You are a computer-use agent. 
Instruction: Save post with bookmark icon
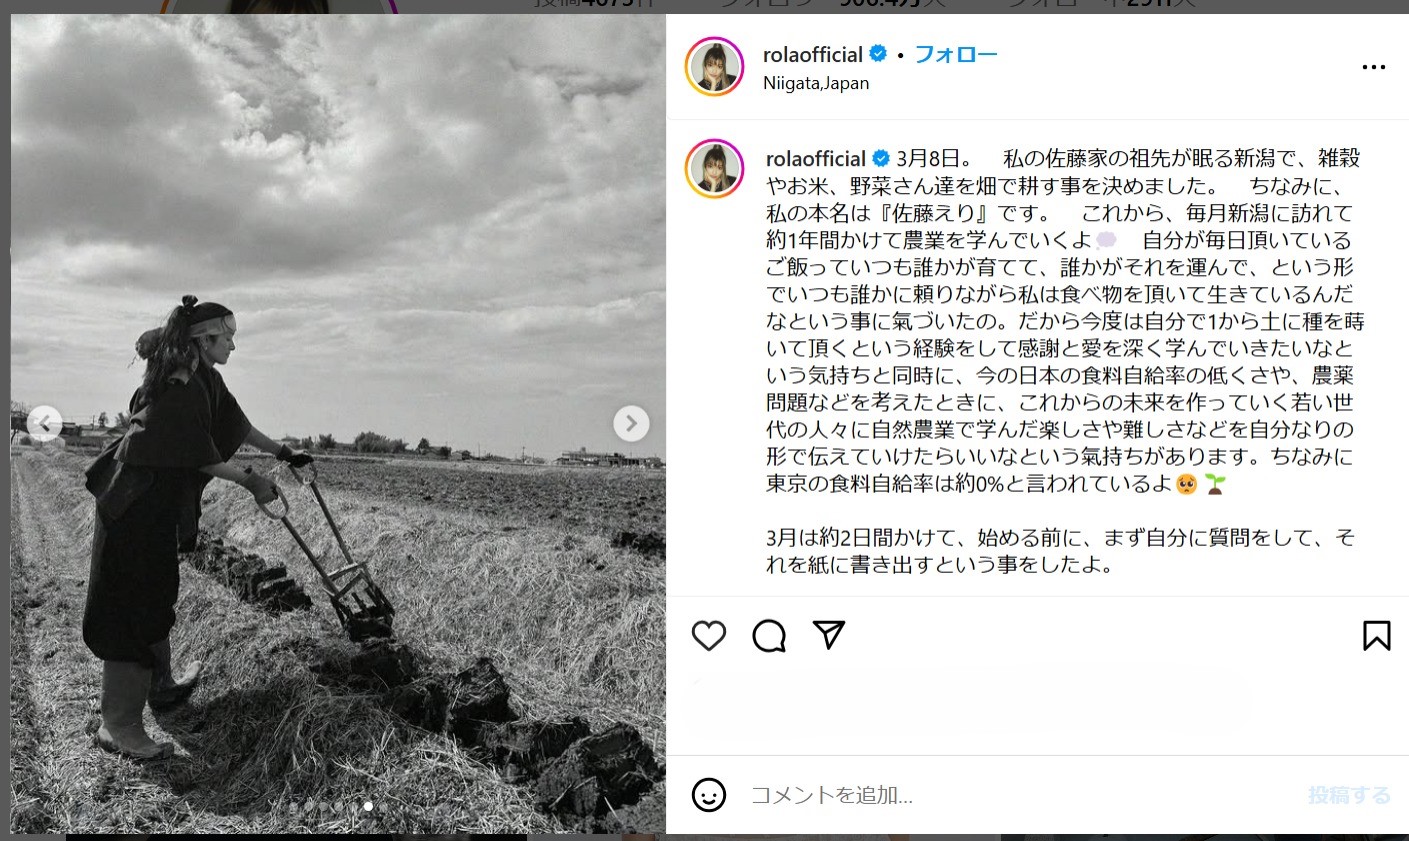(1376, 636)
